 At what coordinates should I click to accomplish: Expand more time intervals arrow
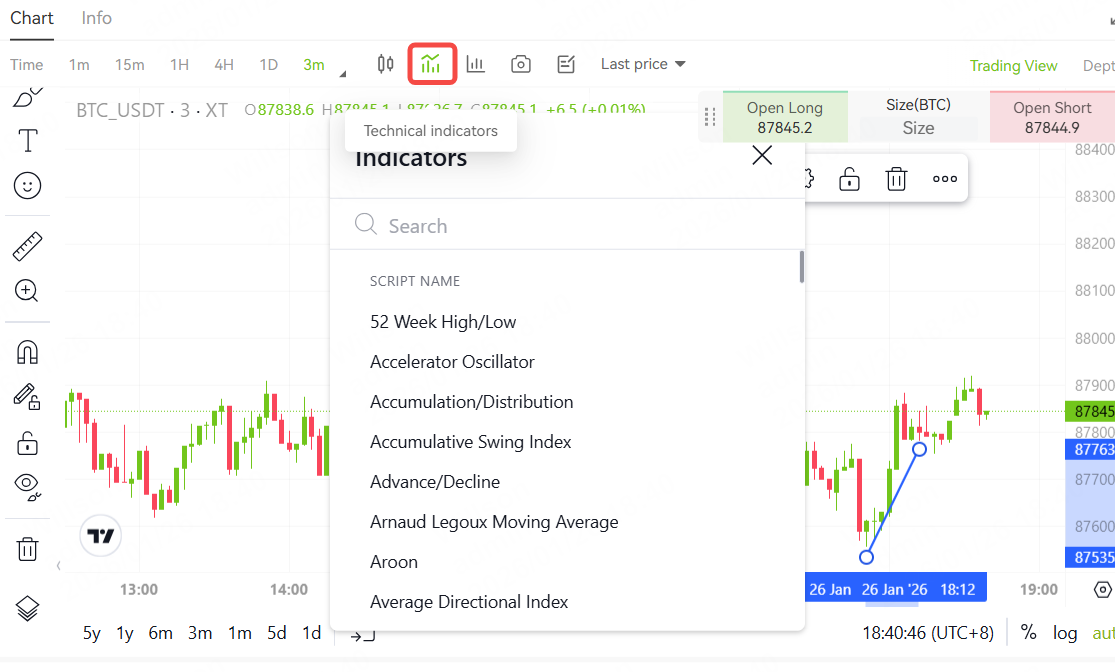click(343, 73)
